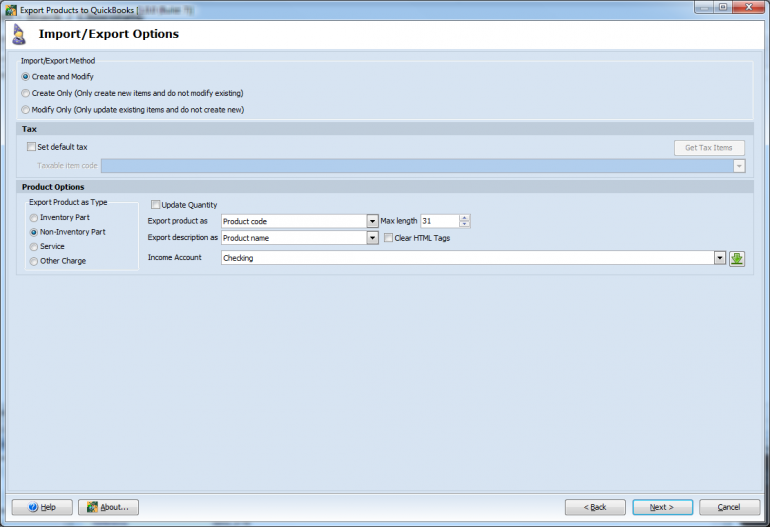
Task: Increase Max length with the up arrow
Action: [465, 218]
